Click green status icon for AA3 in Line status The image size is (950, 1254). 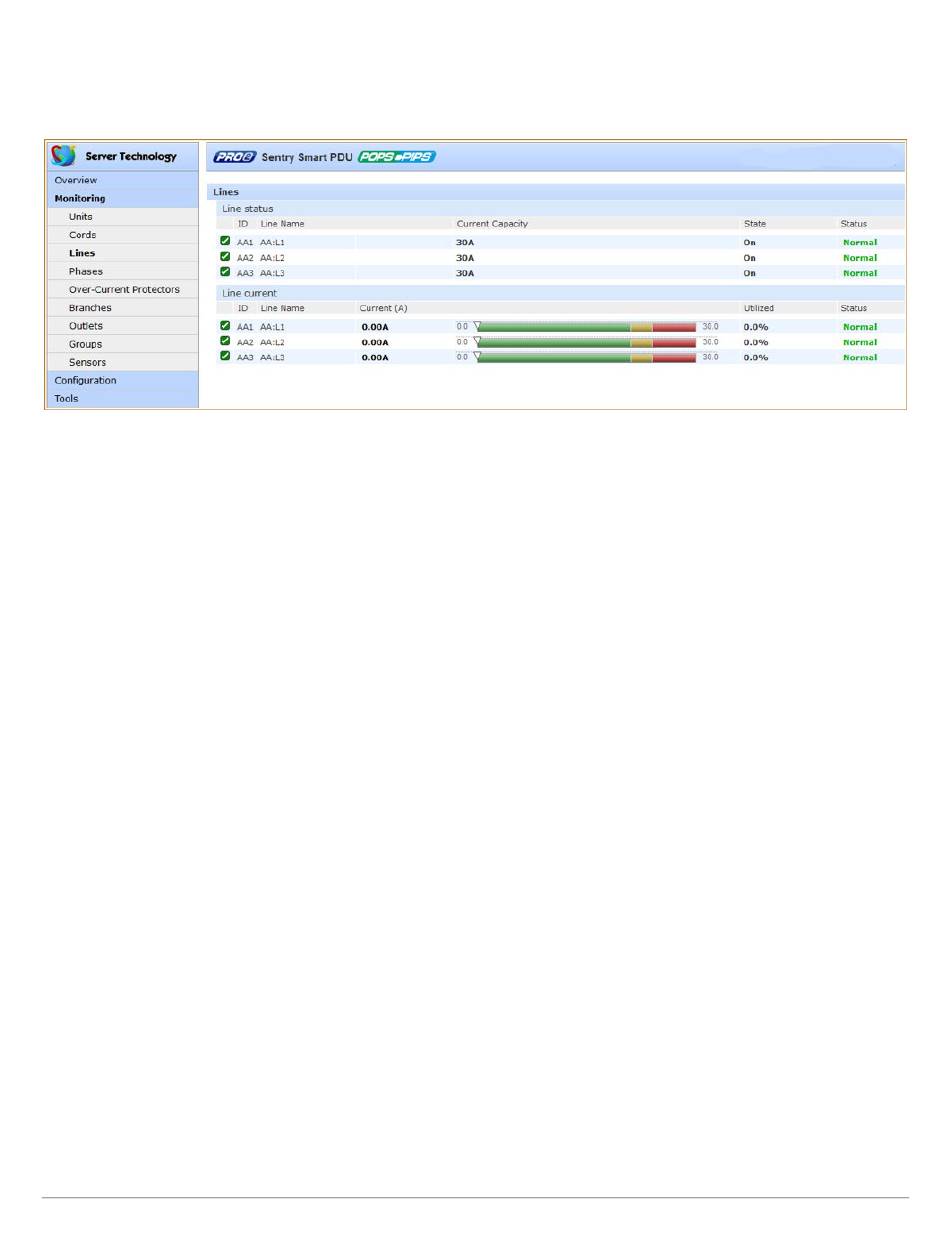click(225, 272)
